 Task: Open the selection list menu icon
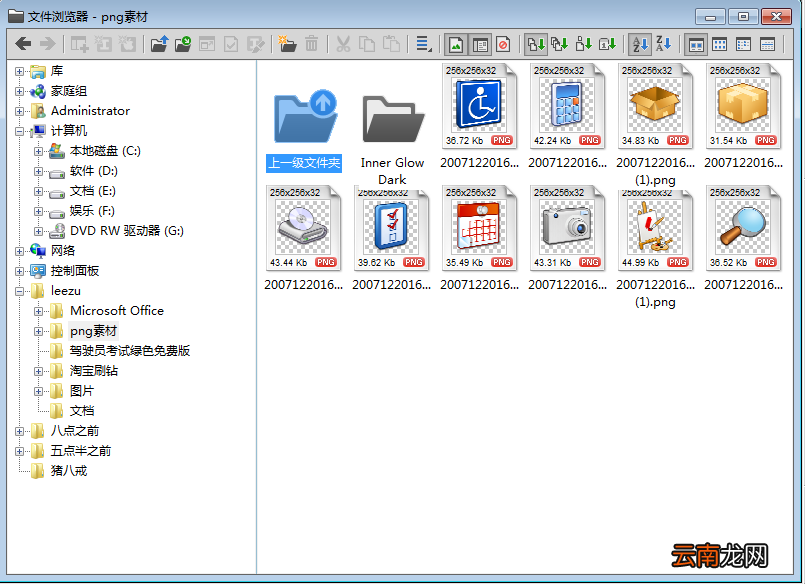tap(424, 44)
